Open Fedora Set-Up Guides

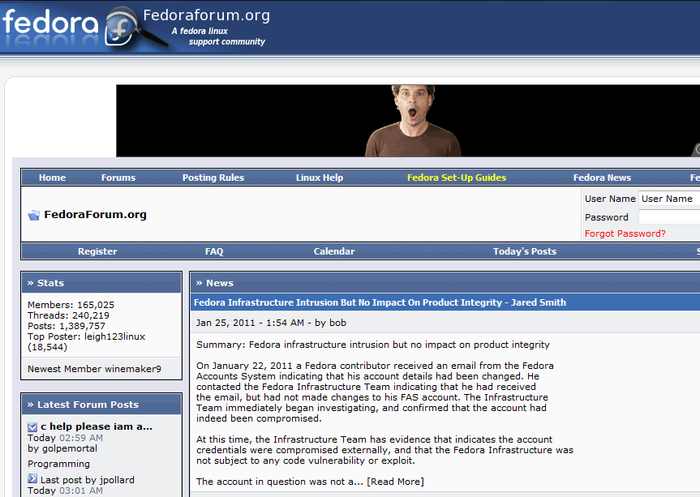pos(456,178)
